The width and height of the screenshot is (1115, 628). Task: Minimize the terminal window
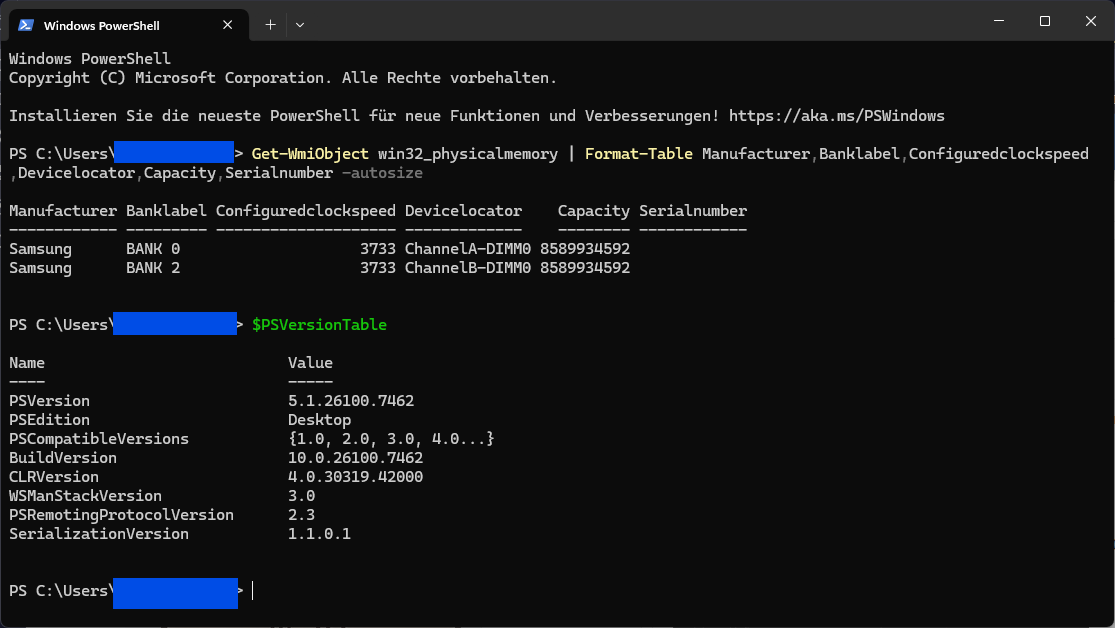pyautogui.click(x=998, y=21)
